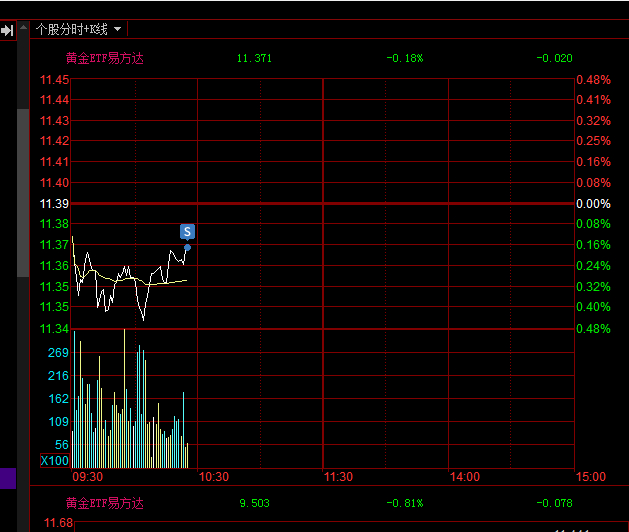Click the 14:00 time axis label
Screen dimensions: 629x532
pyautogui.click(x=465, y=477)
